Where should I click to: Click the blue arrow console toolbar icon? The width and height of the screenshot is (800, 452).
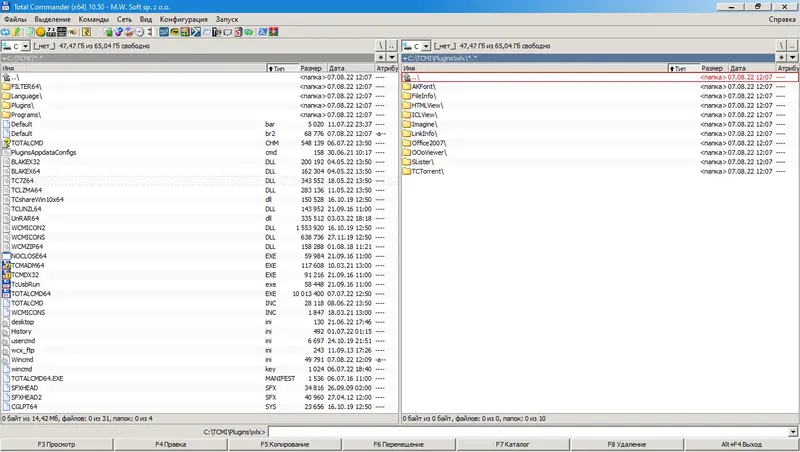point(196,32)
